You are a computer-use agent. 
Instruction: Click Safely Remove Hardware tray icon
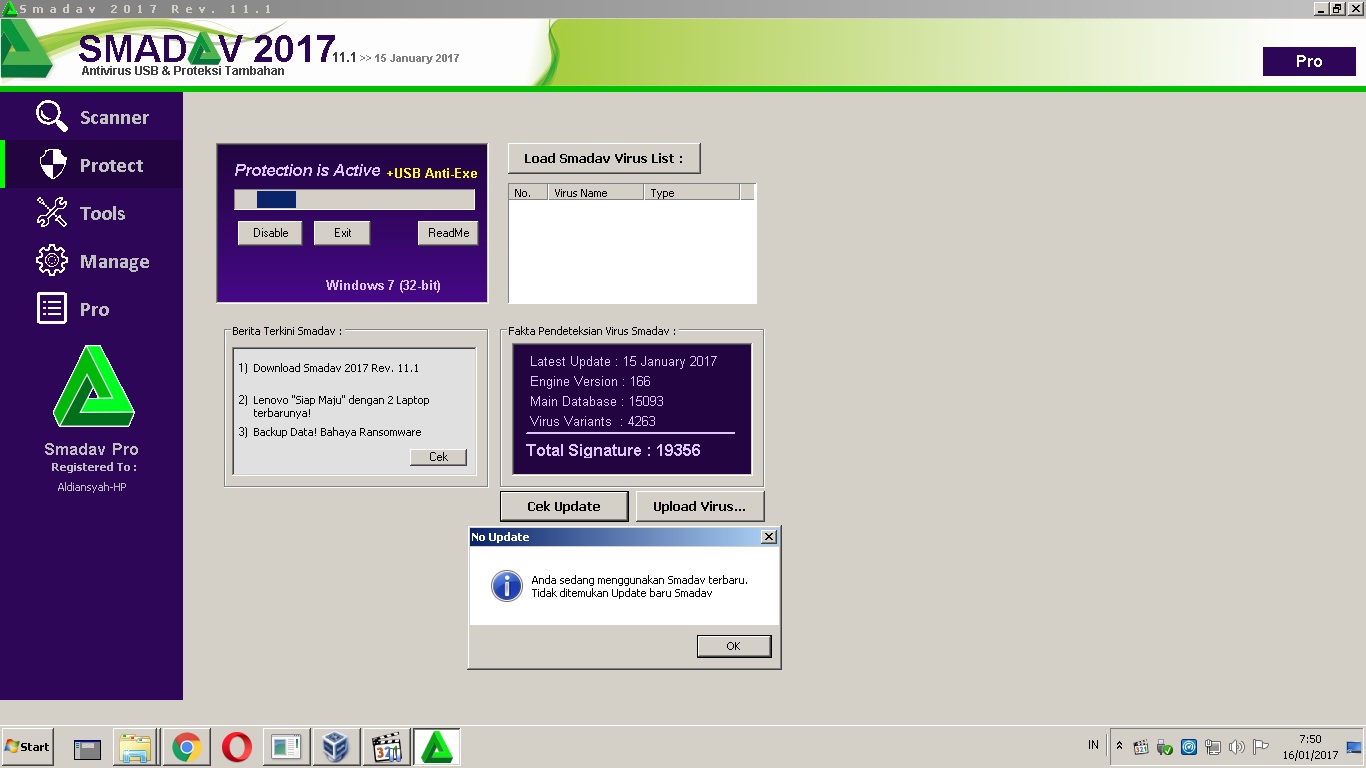1165,747
